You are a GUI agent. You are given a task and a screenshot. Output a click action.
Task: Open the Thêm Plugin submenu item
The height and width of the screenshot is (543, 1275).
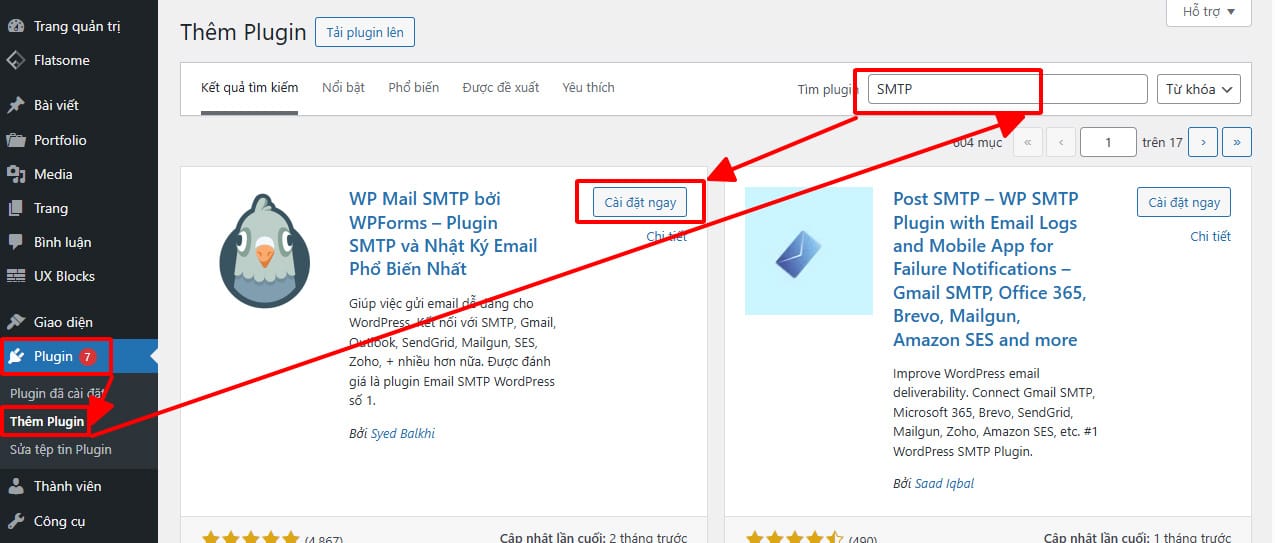[x=47, y=421]
